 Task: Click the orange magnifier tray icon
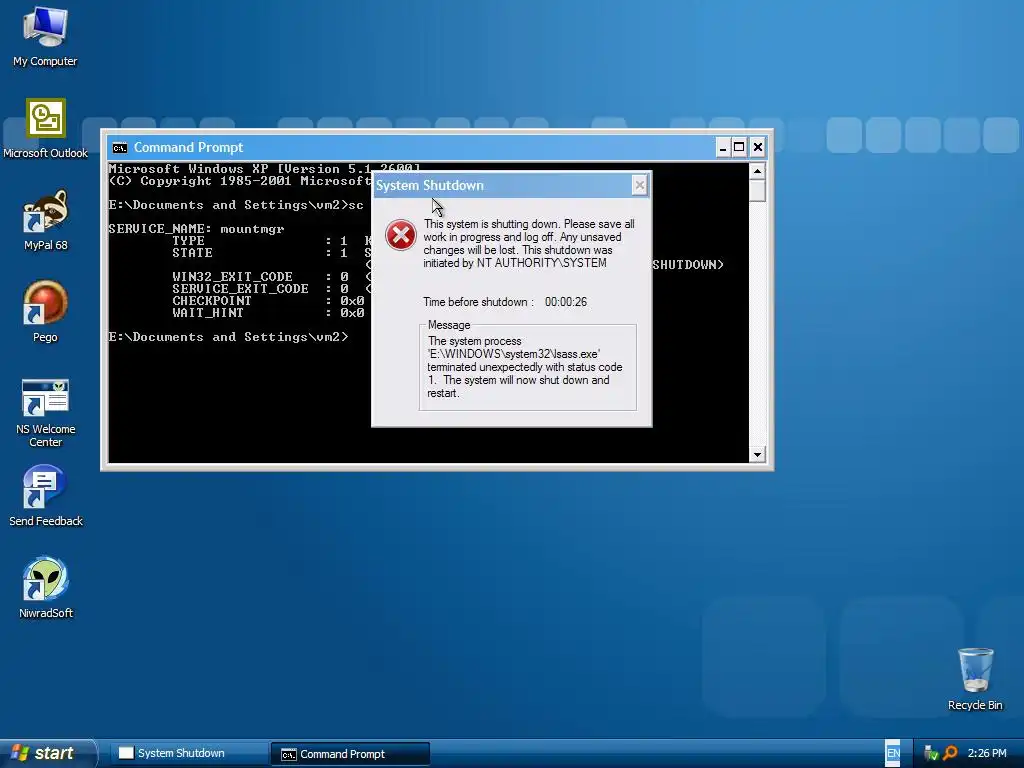[x=950, y=753]
